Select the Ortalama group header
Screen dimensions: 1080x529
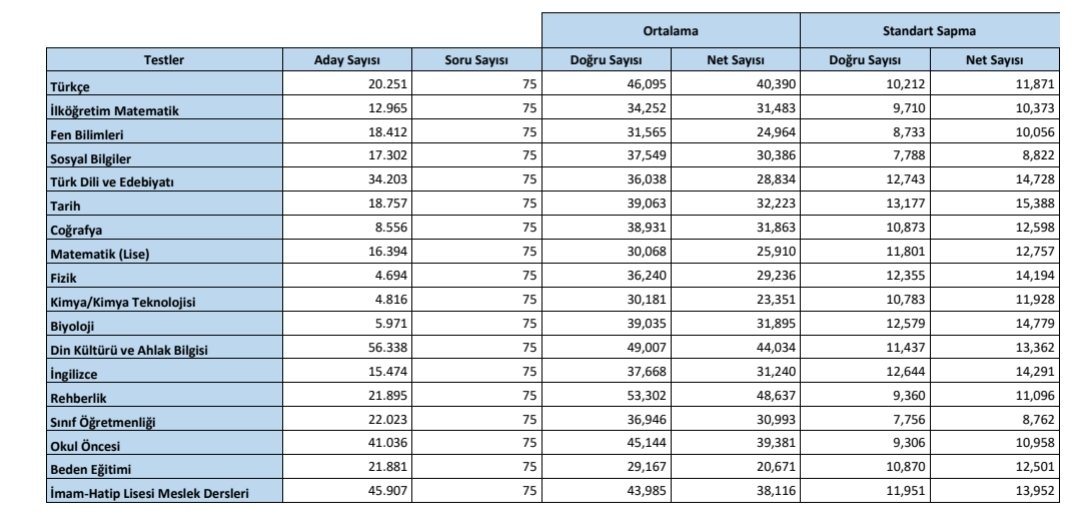click(x=670, y=30)
